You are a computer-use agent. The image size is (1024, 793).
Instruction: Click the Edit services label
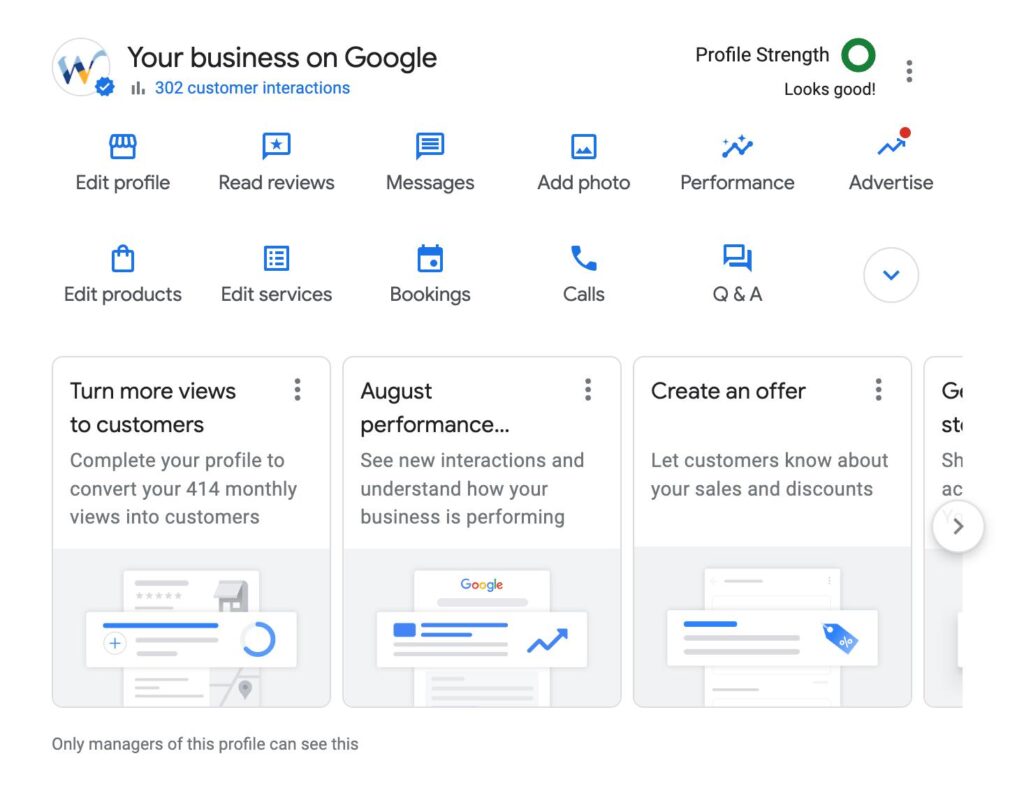pos(276,295)
